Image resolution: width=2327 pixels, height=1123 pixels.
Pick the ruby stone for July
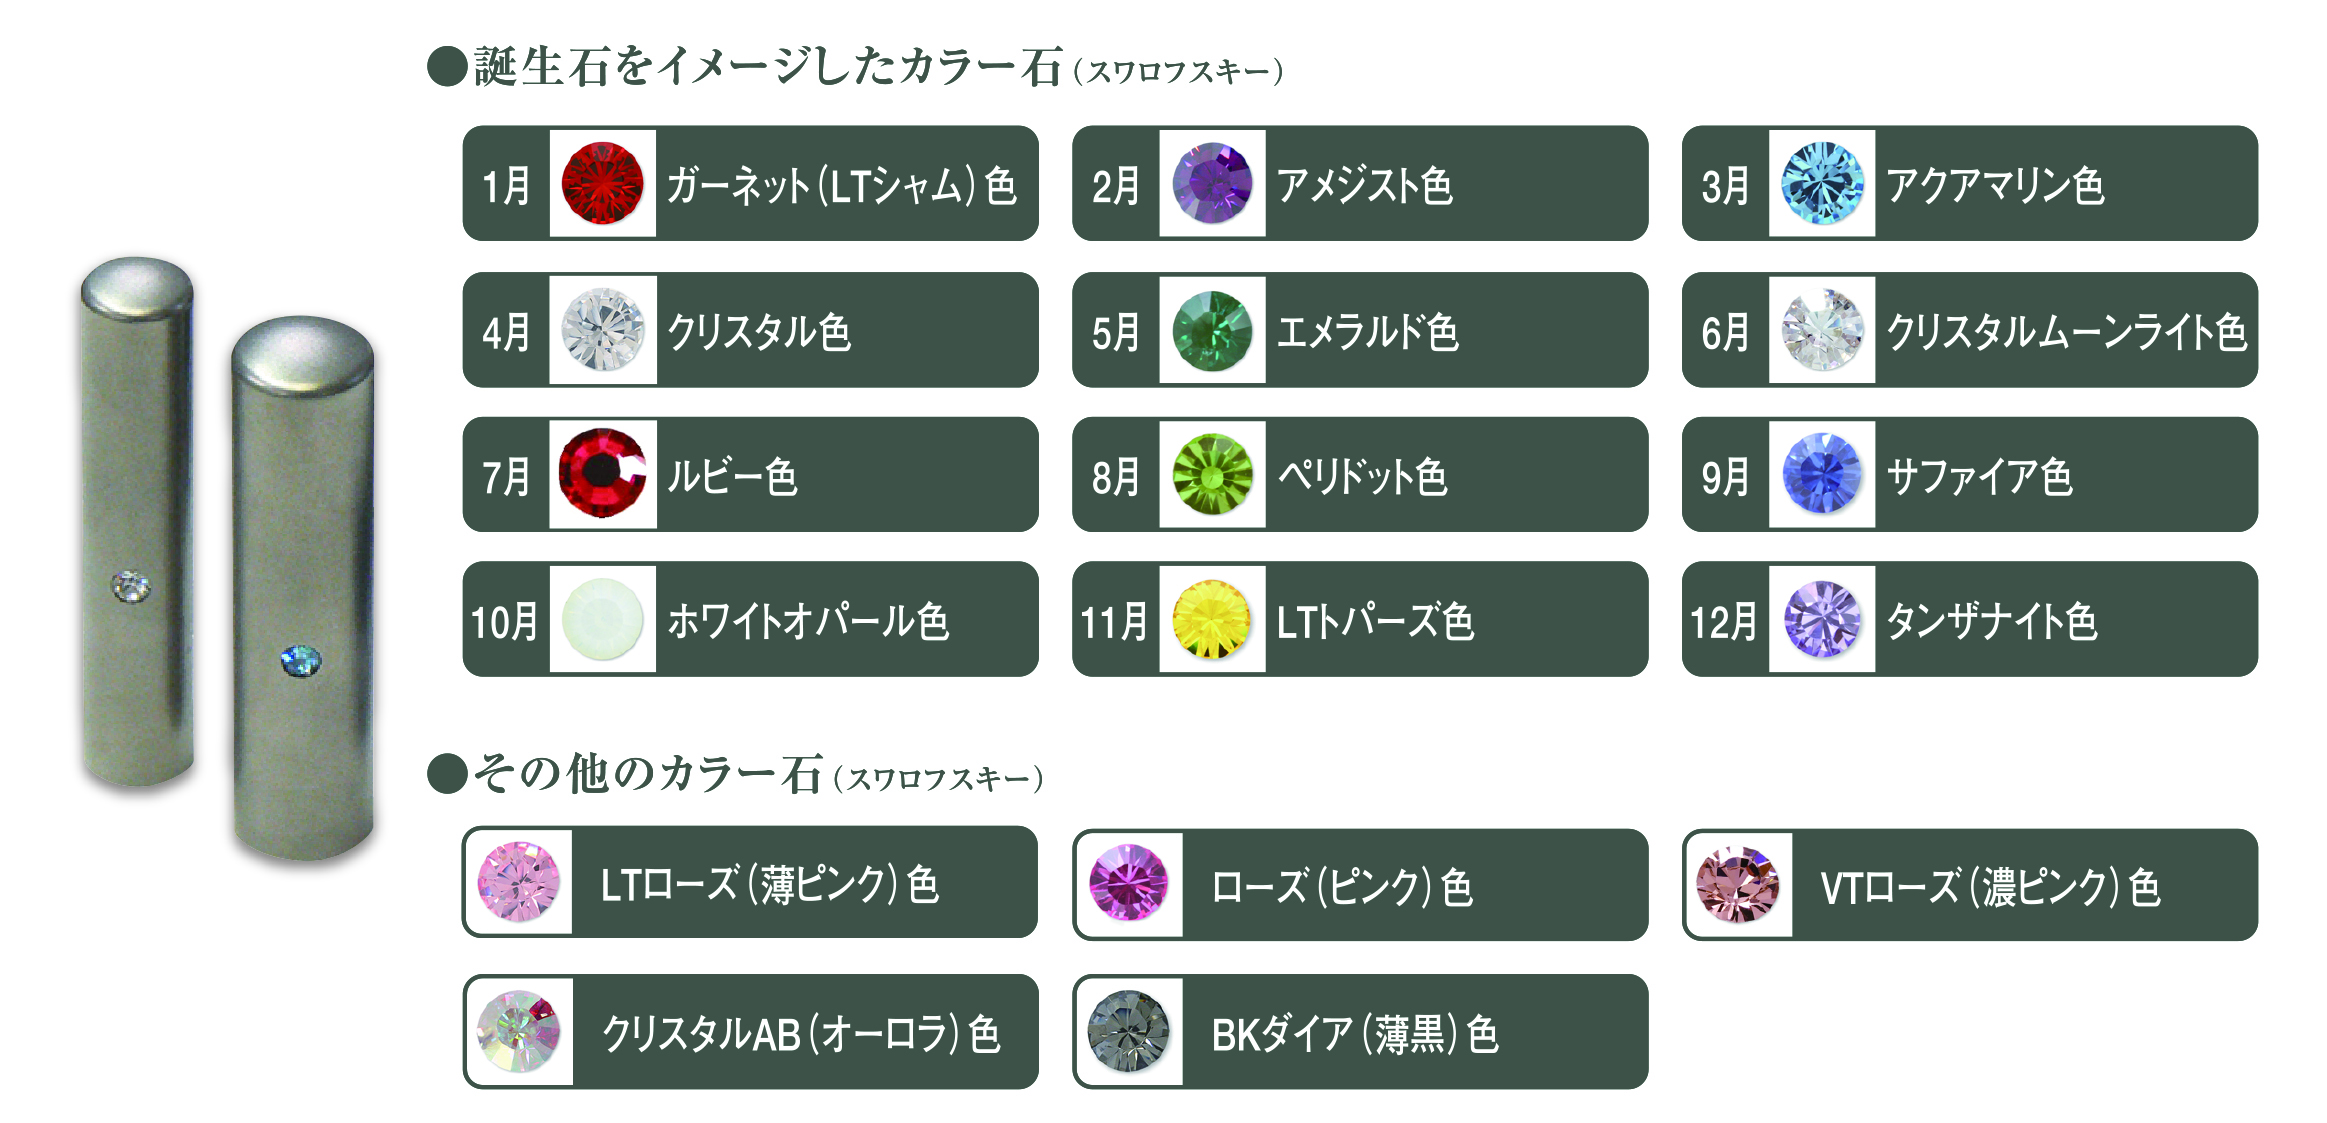(x=602, y=474)
